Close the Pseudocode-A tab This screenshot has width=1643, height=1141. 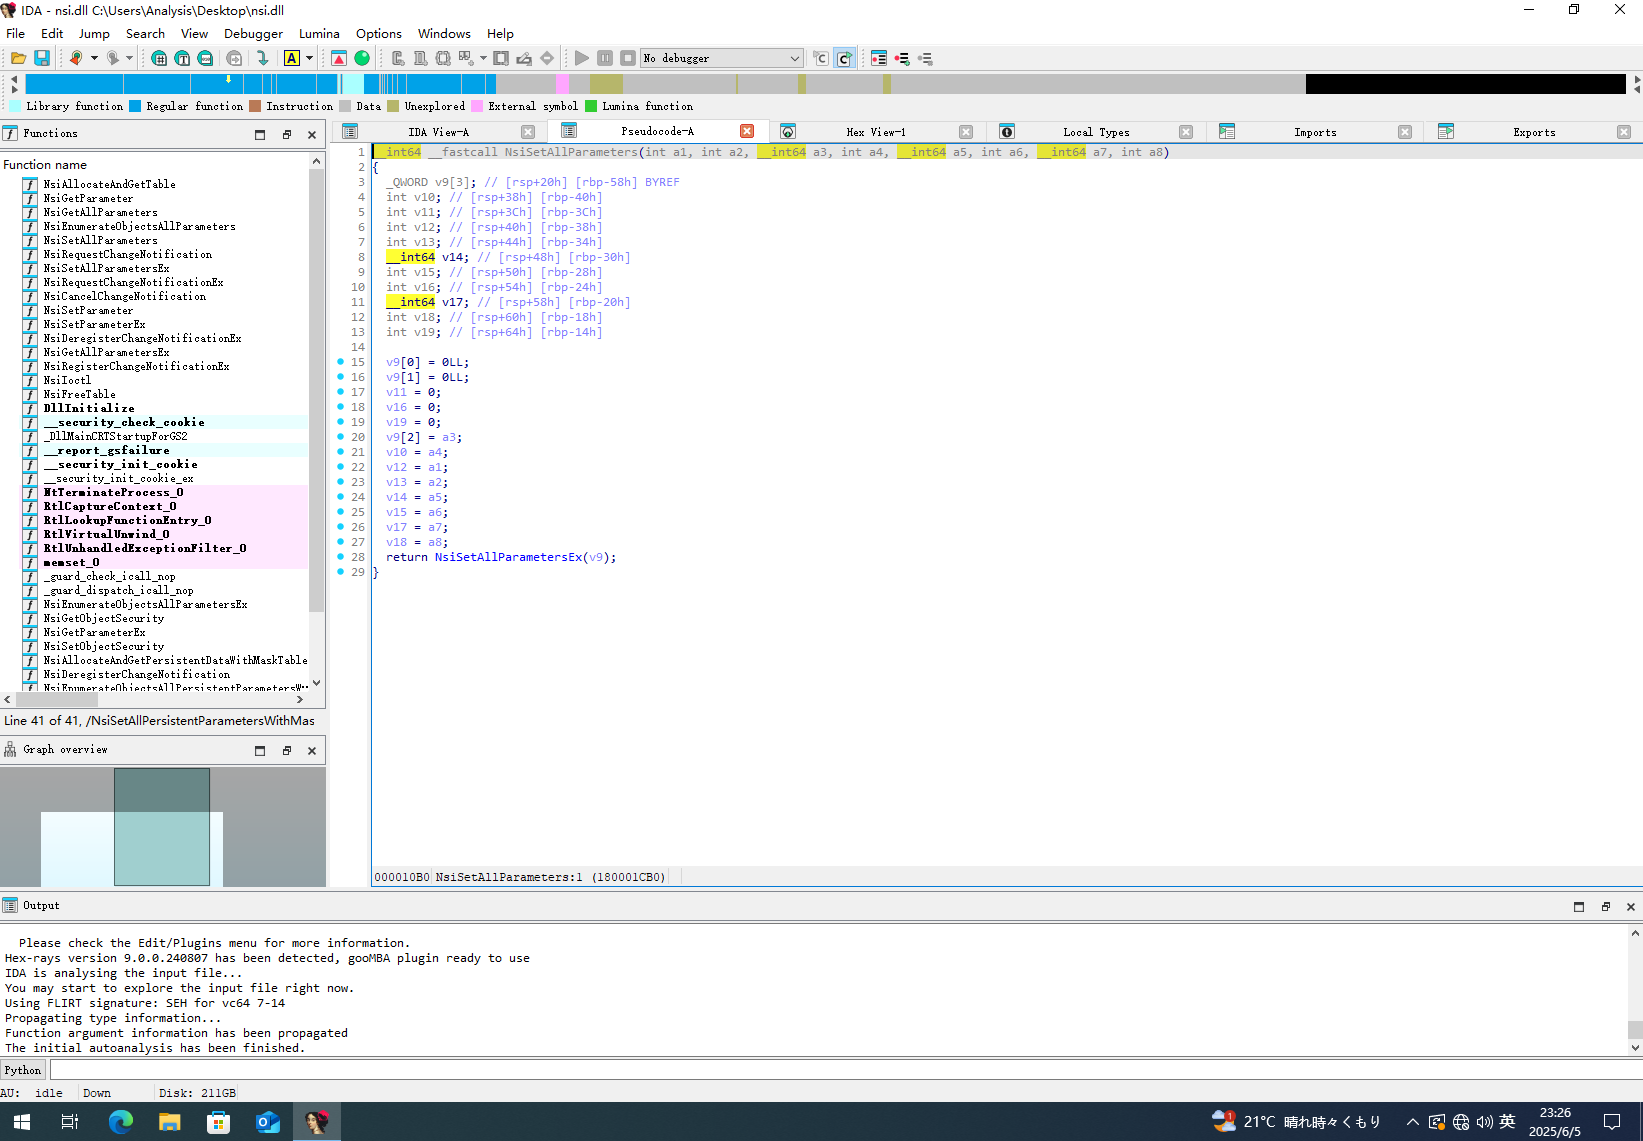tap(747, 131)
